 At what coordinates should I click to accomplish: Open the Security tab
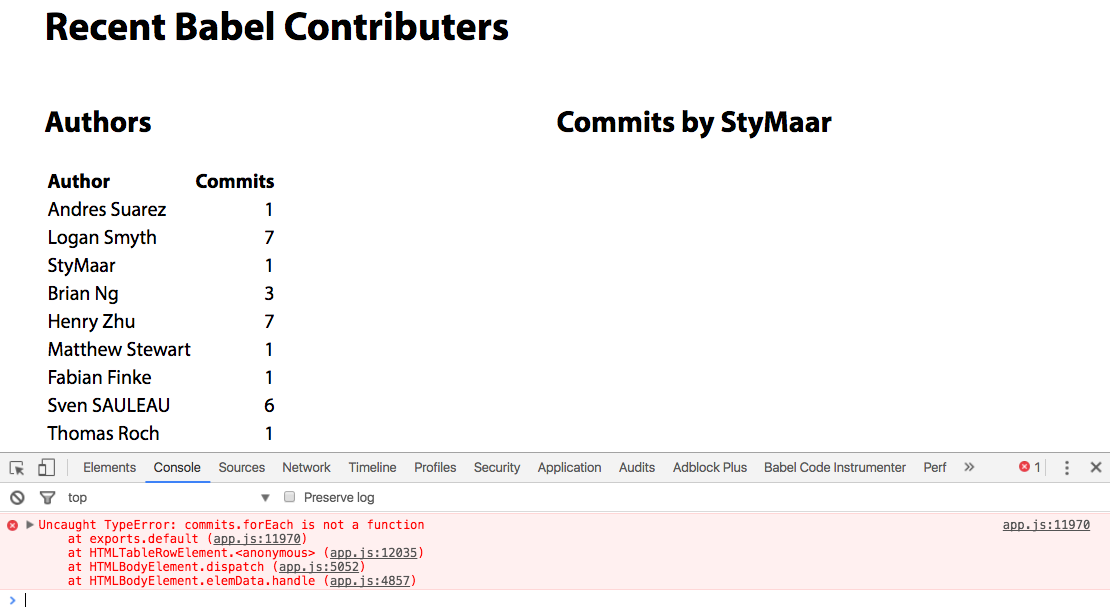(x=497, y=467)
